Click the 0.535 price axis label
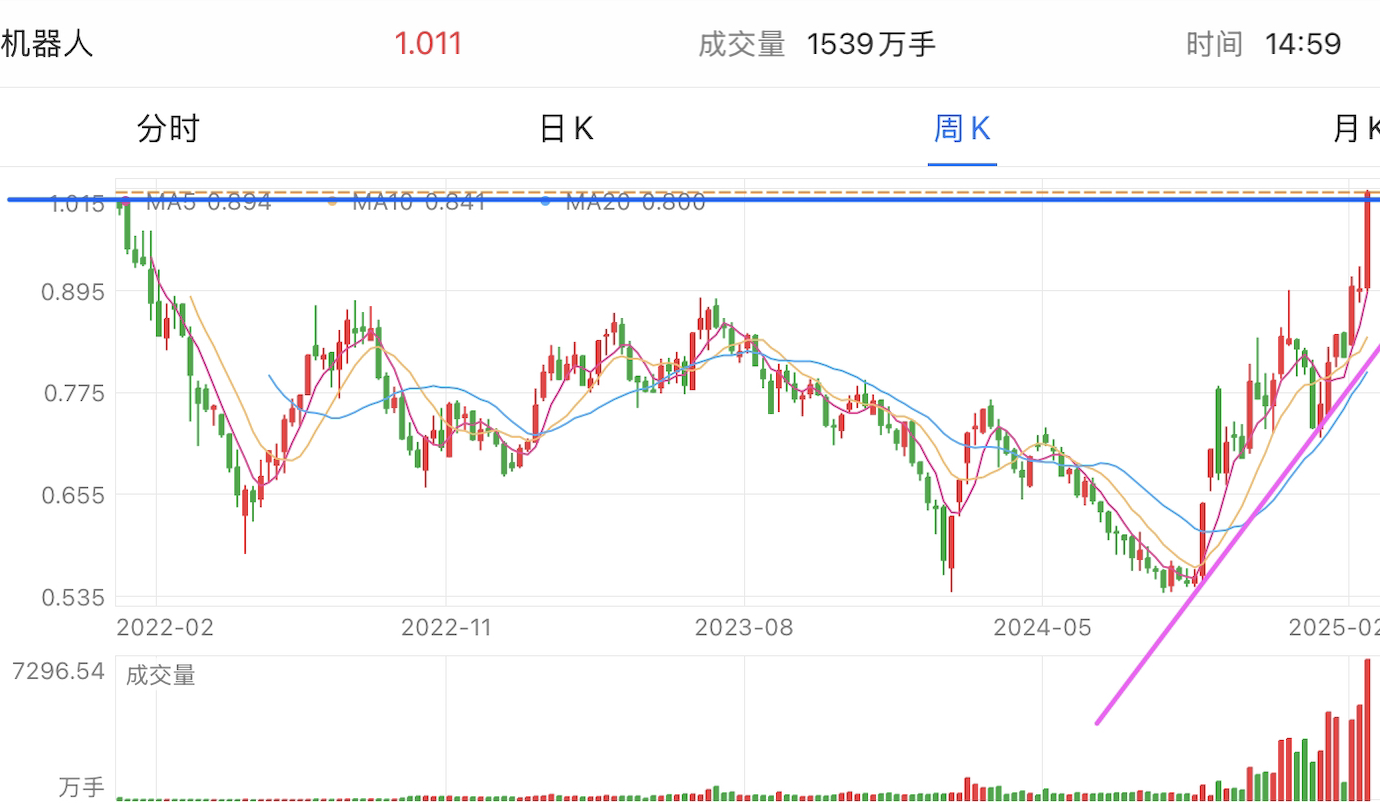 click(73, 597)
